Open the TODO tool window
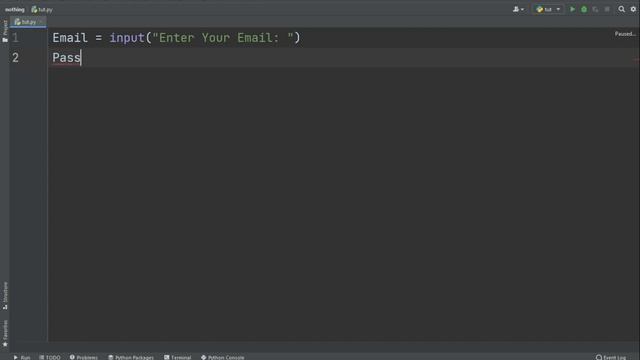The width and height of the screenshot is (640, 360). tap(50, 357)
